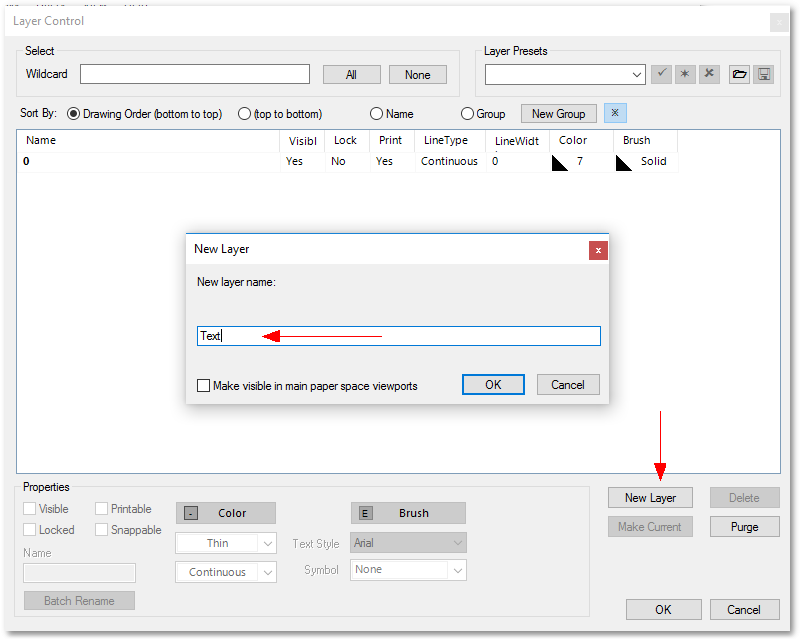This screenshot has width=801, height=642.
Task: Click the Name column header
Action: point(148,140)
